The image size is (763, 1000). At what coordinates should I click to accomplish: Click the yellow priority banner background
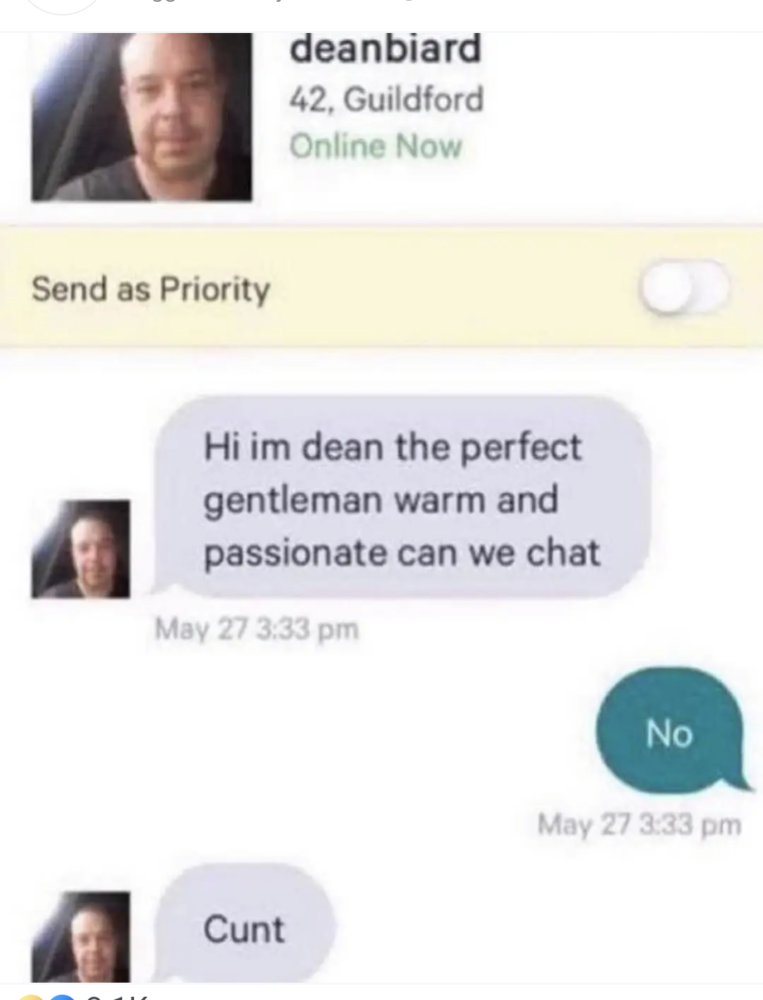click(382, 288)
